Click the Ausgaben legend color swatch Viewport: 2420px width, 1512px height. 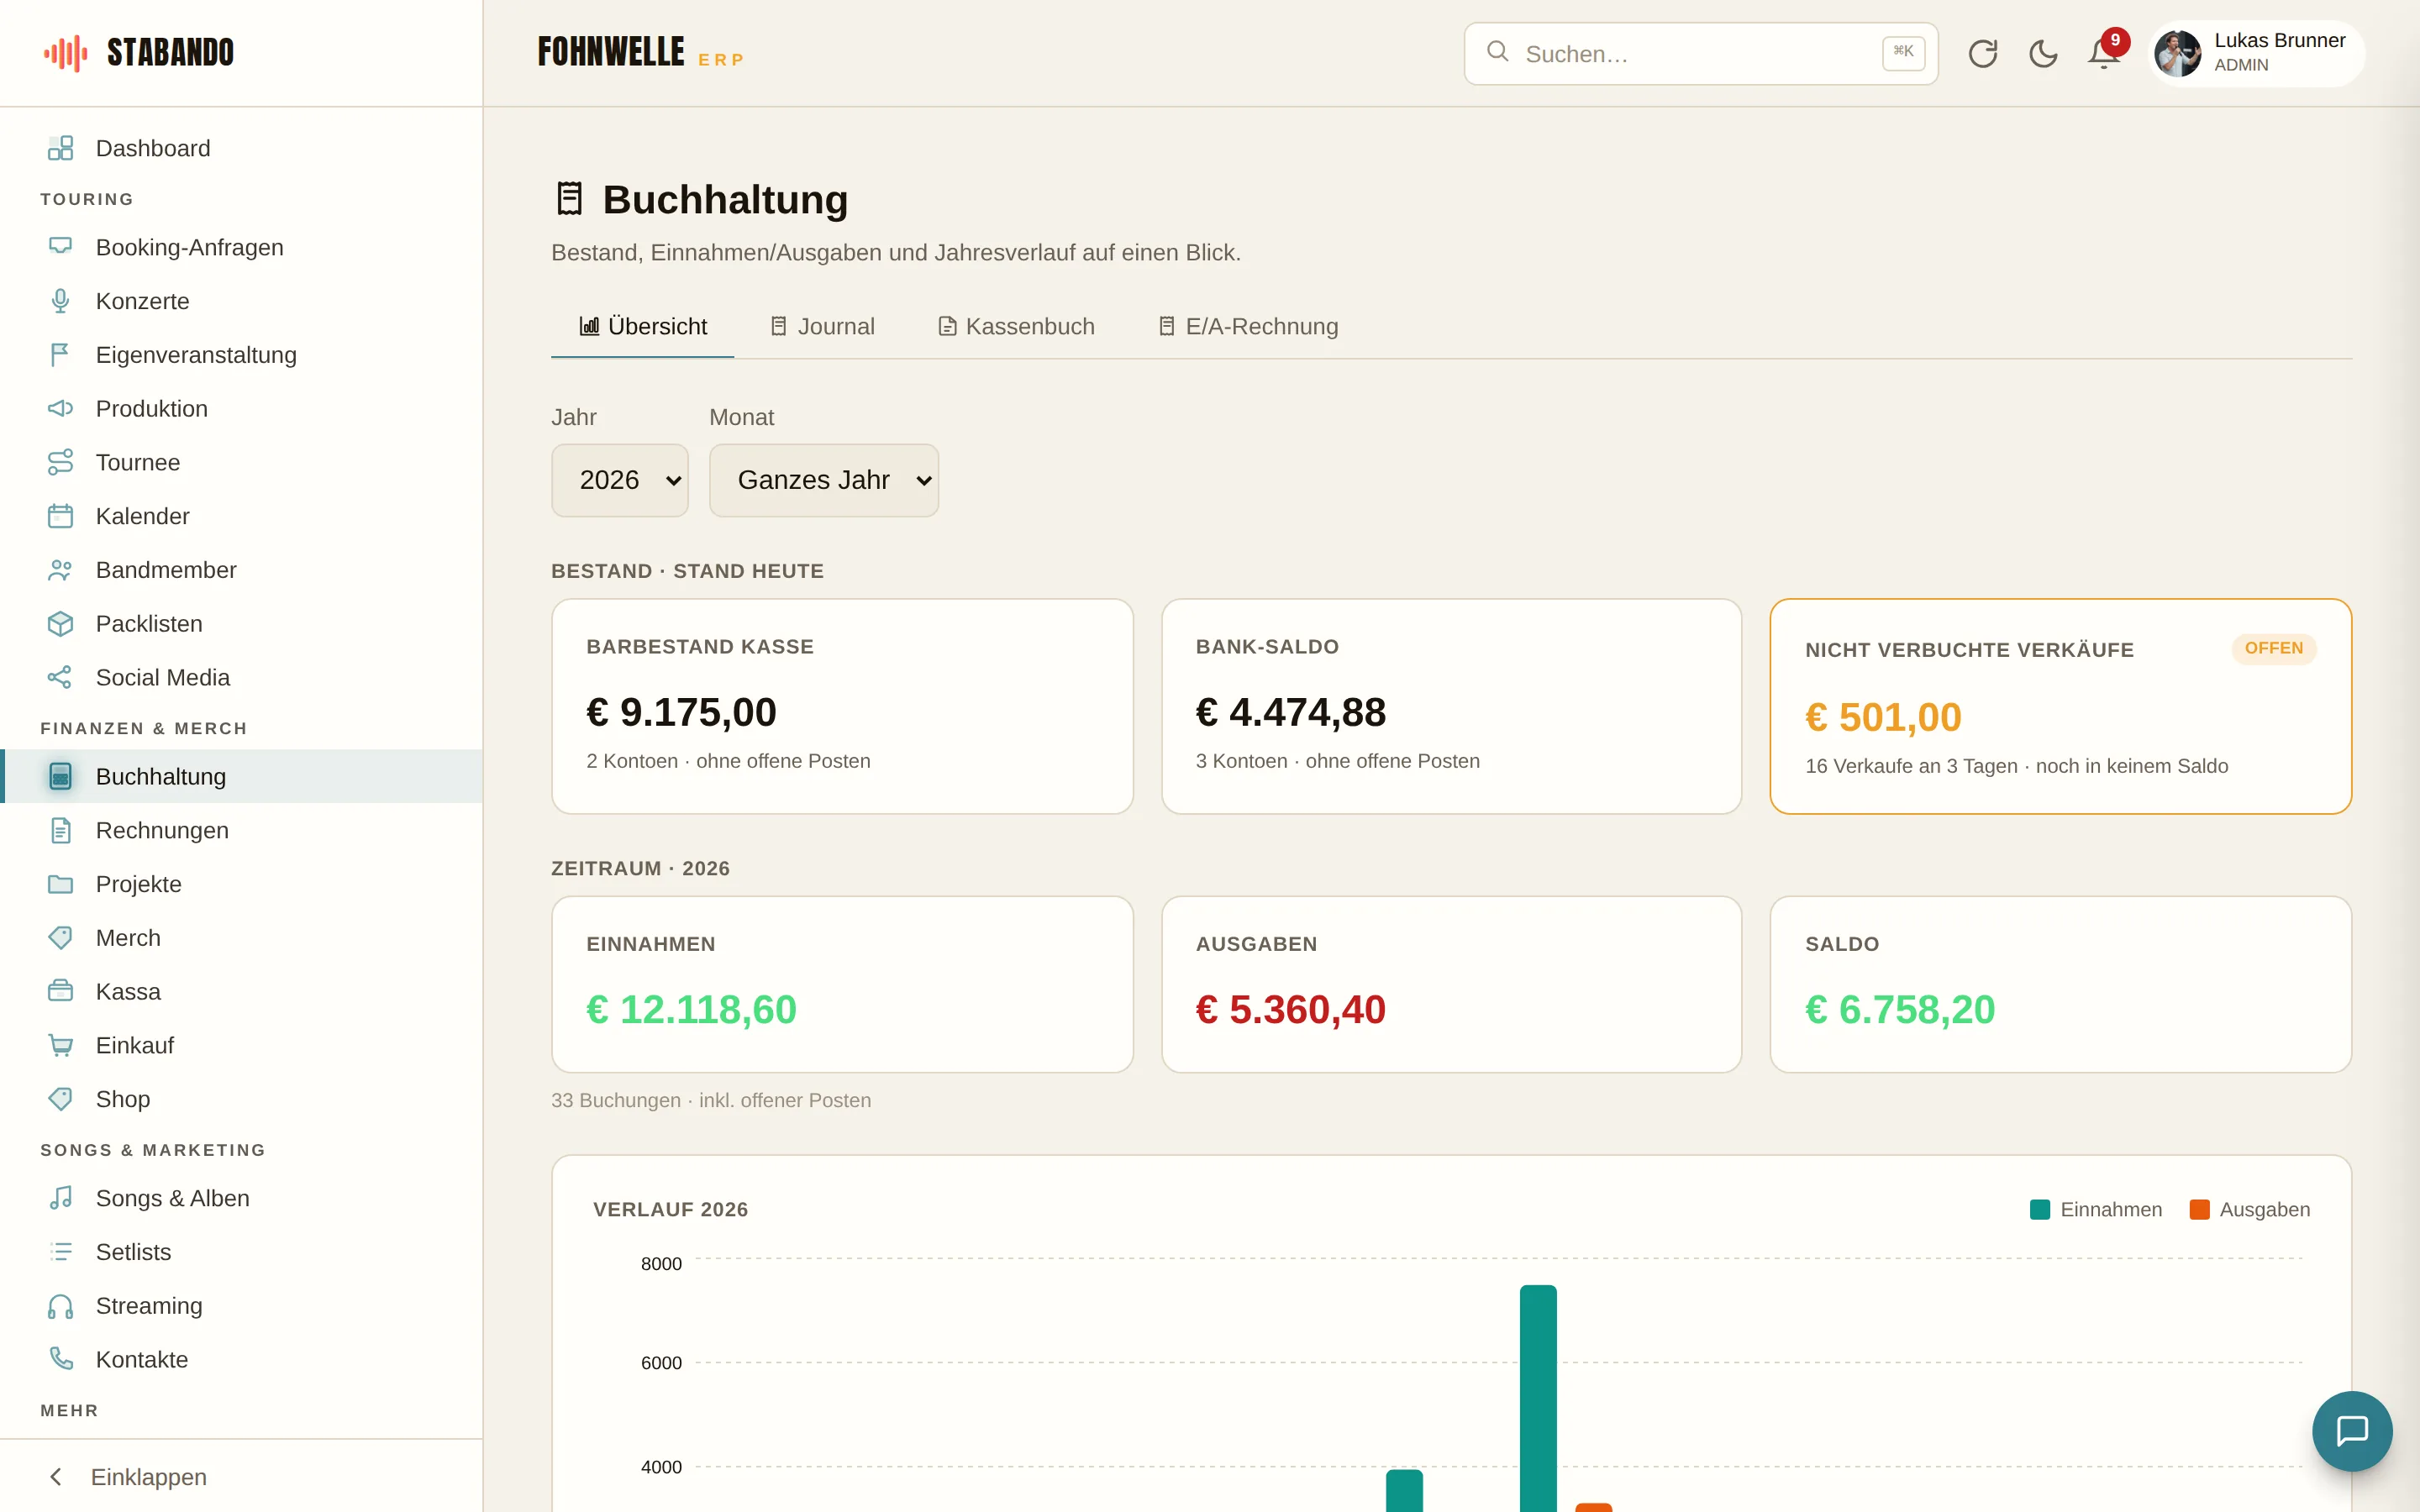[x=2199, y=1210]
